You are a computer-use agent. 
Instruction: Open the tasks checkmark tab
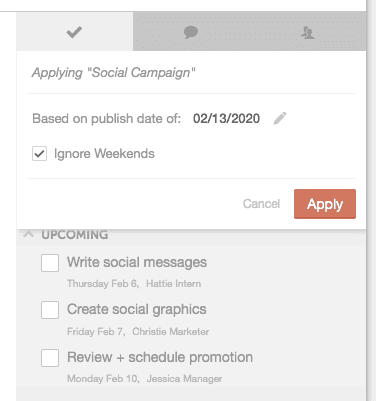click(74, 32)
